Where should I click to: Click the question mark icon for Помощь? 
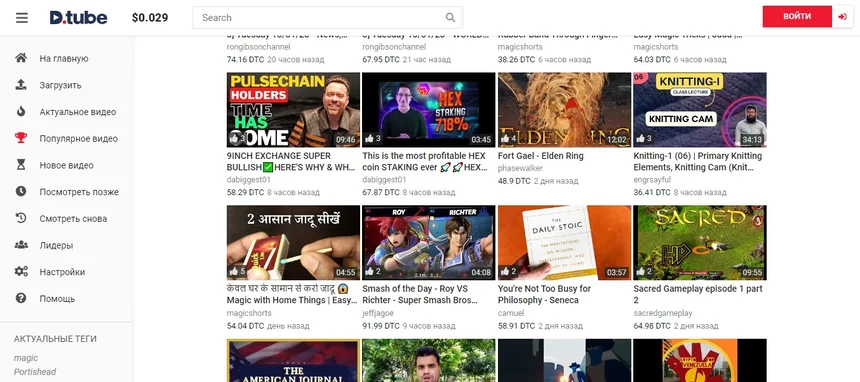(21, 299)
